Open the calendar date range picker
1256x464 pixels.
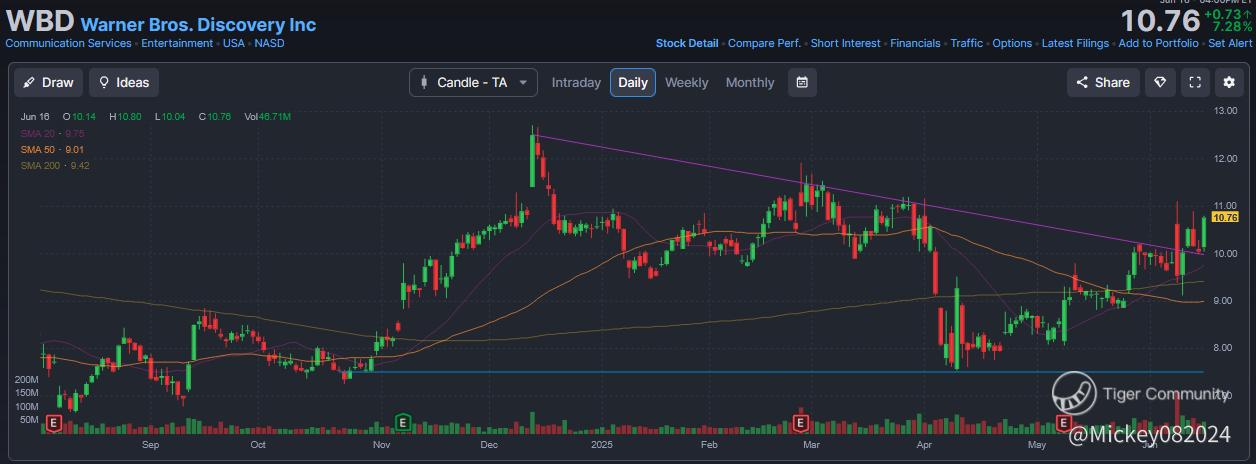[x=802, y=82]
